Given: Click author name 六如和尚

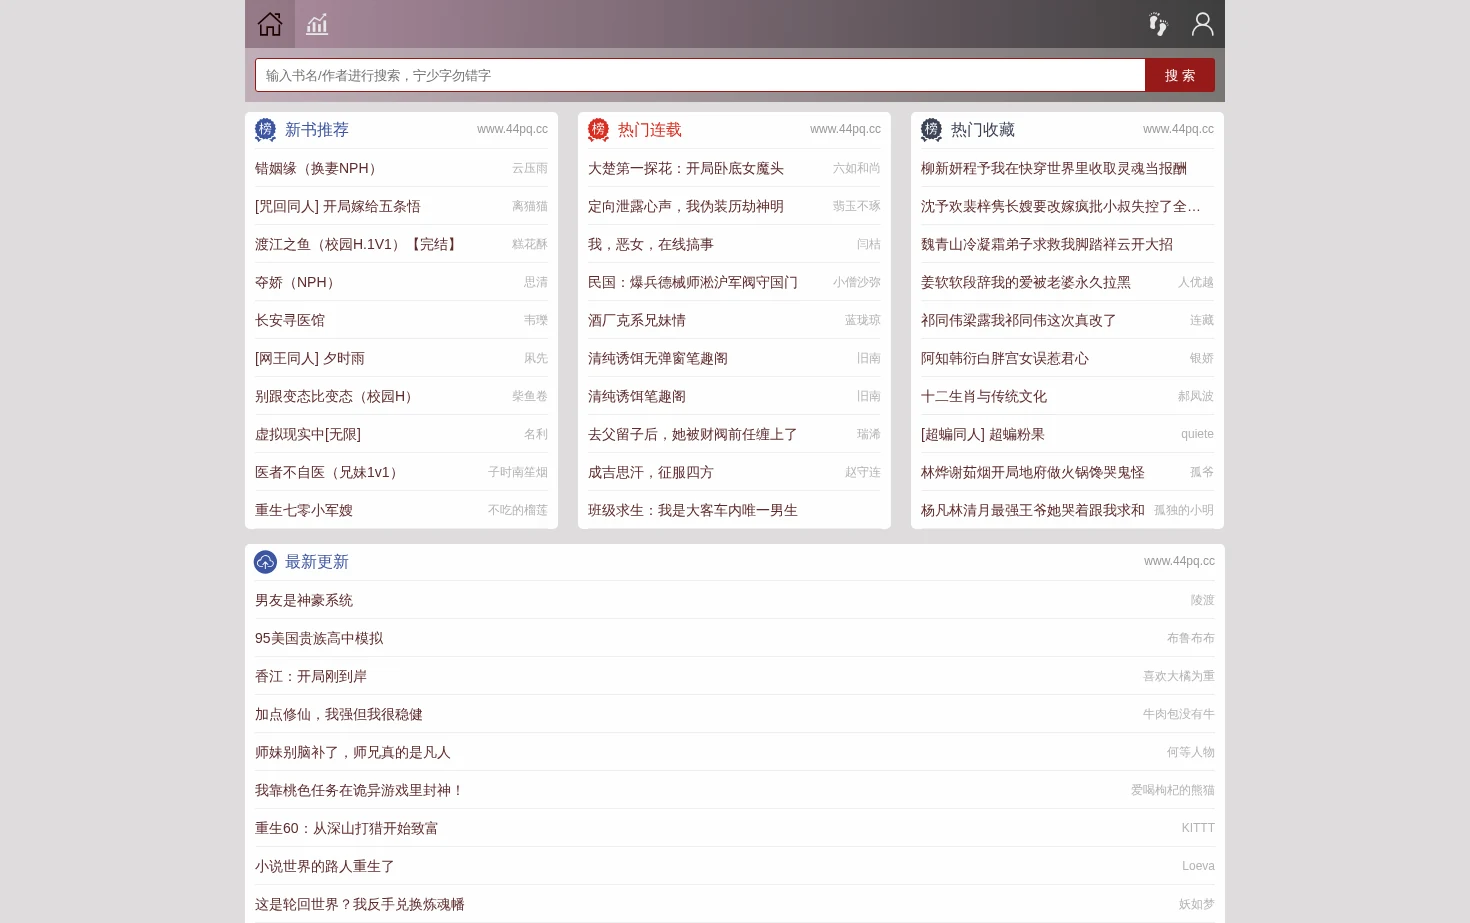Looking at the screenshot, I should tap(857, 168).
